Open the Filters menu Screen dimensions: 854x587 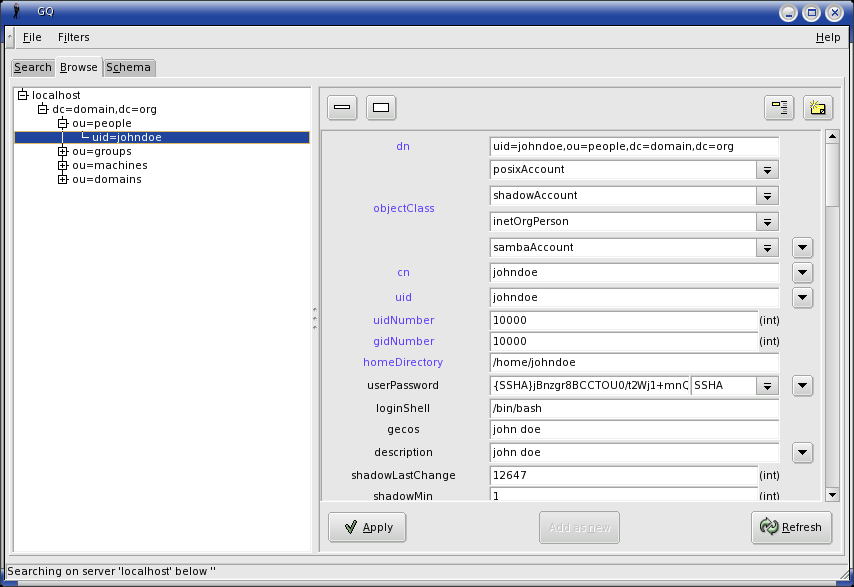74,37
